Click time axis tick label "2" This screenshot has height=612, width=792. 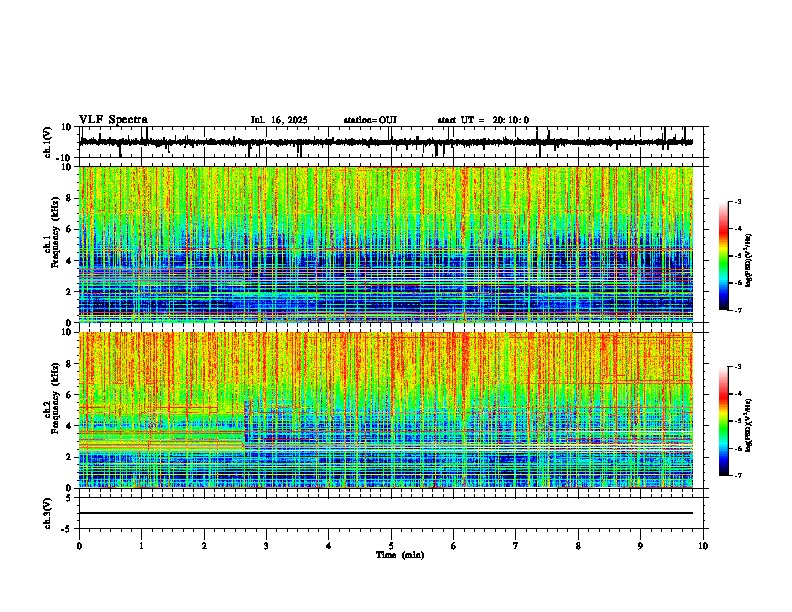204,546
